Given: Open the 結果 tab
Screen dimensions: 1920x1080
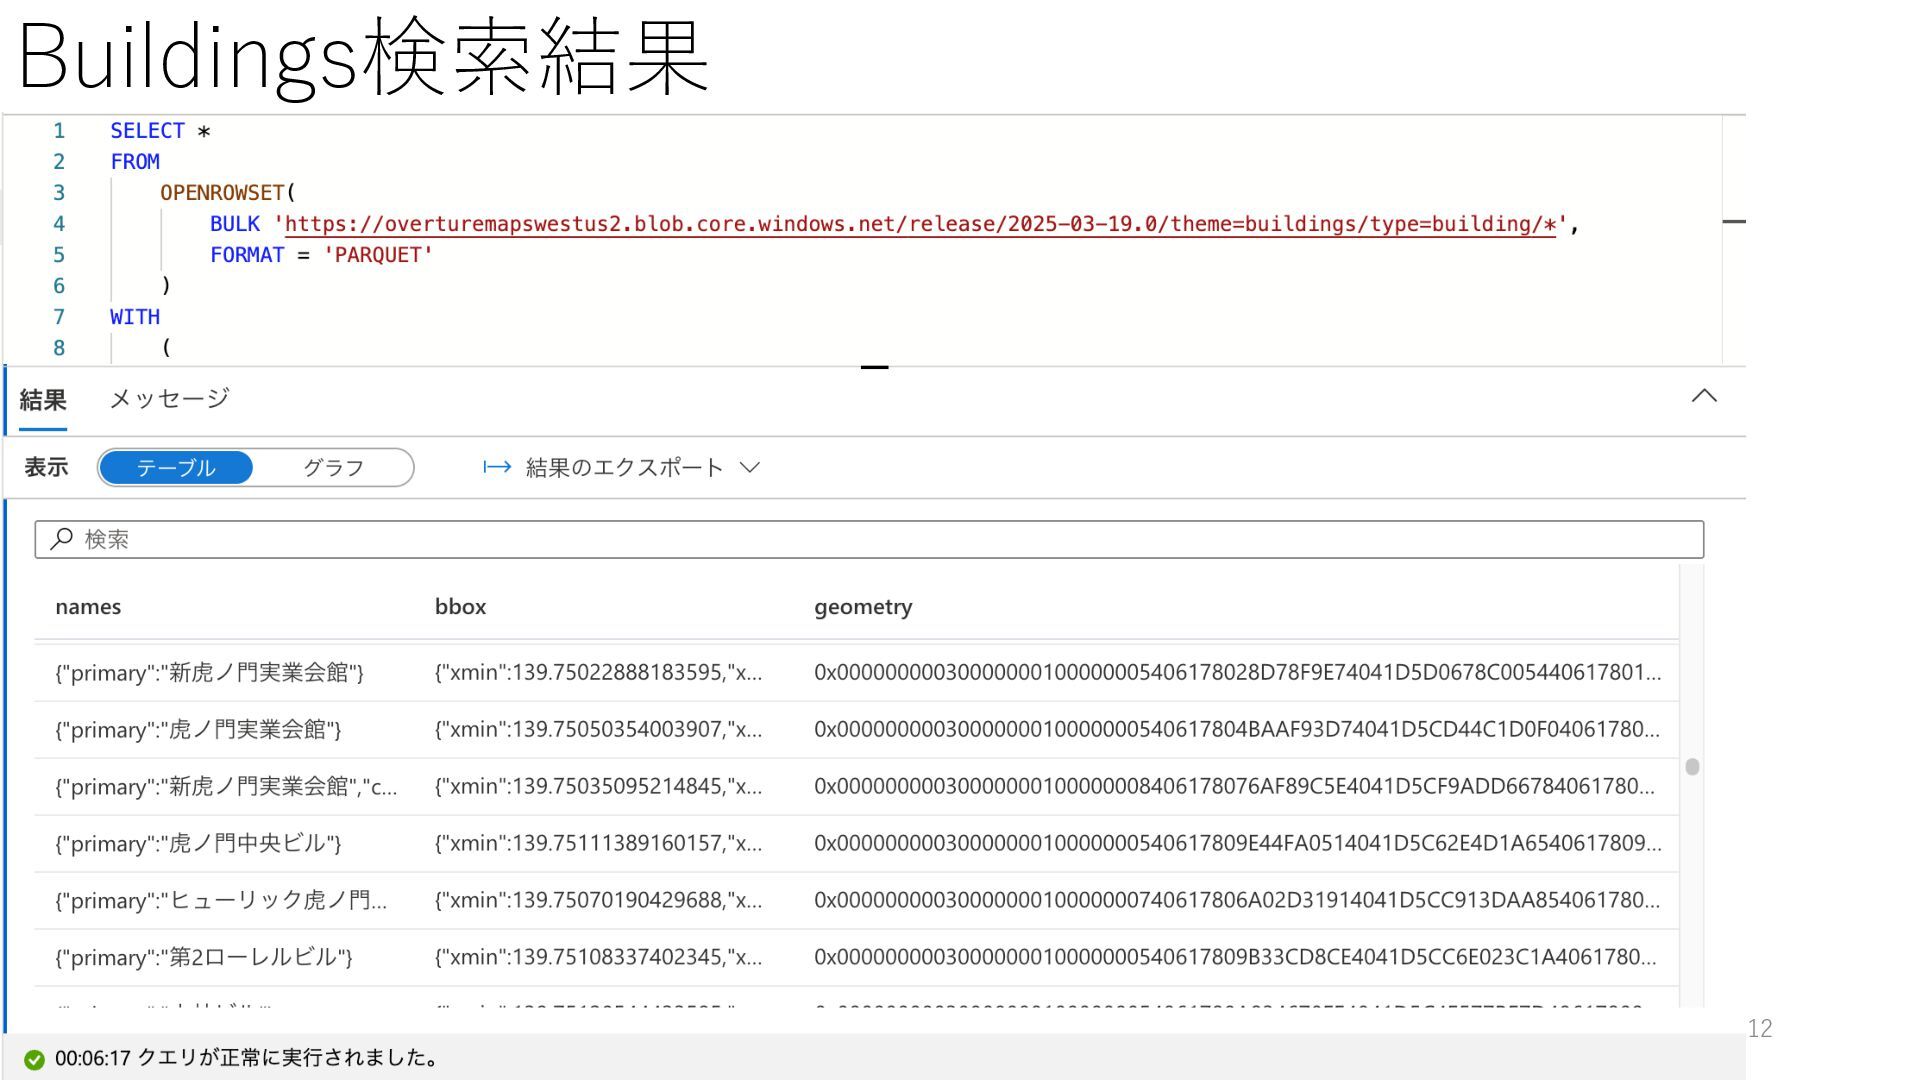Looking at the screenshot, I should click(43, 400).
